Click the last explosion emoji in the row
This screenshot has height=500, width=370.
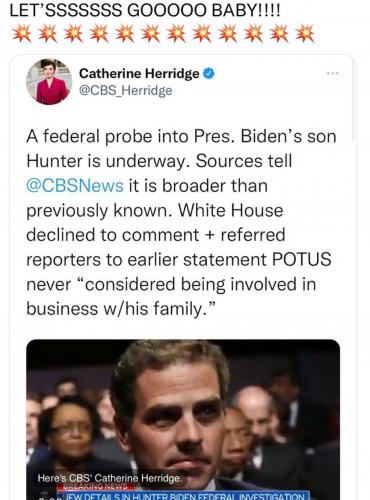tap(304, 34)
